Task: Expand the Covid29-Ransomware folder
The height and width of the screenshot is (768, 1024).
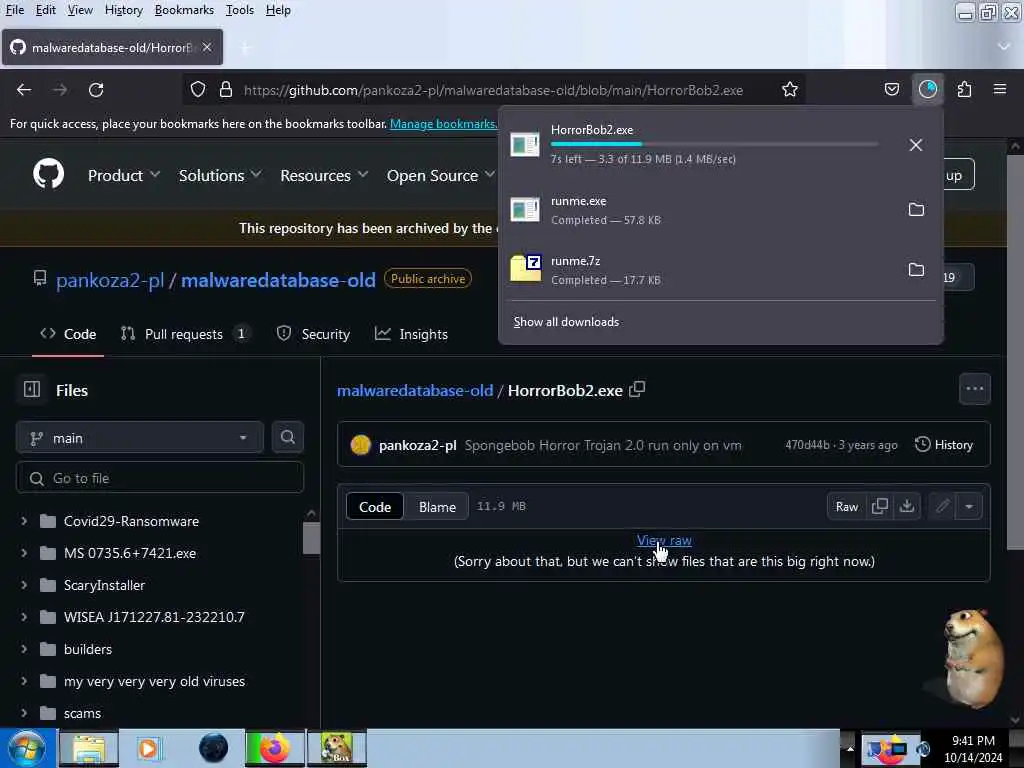Action: coord(24,520)
